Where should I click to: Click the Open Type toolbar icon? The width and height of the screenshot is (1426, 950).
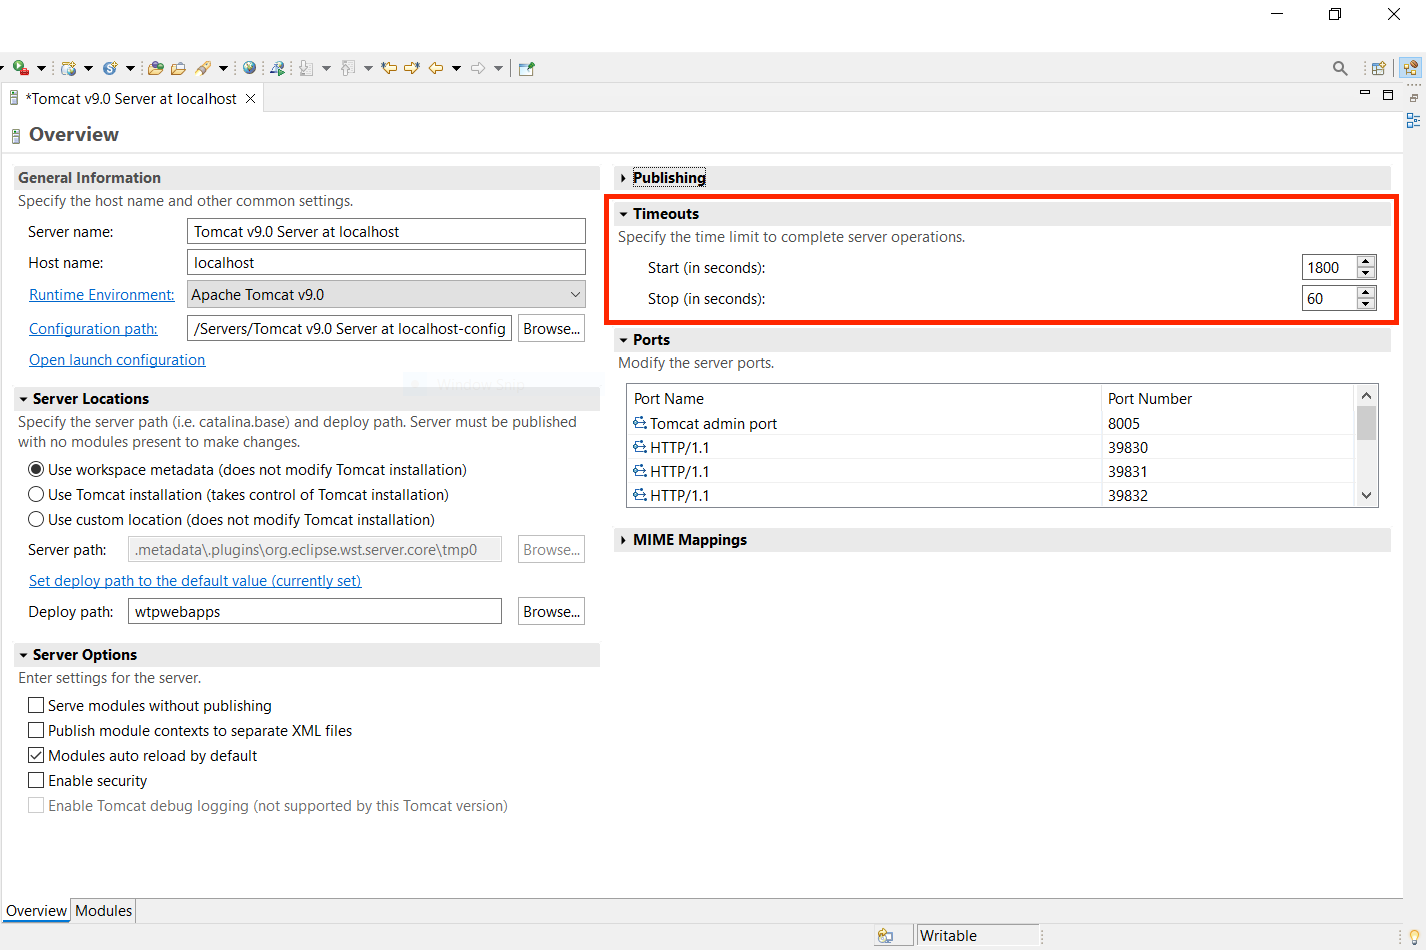pos(156,68)
